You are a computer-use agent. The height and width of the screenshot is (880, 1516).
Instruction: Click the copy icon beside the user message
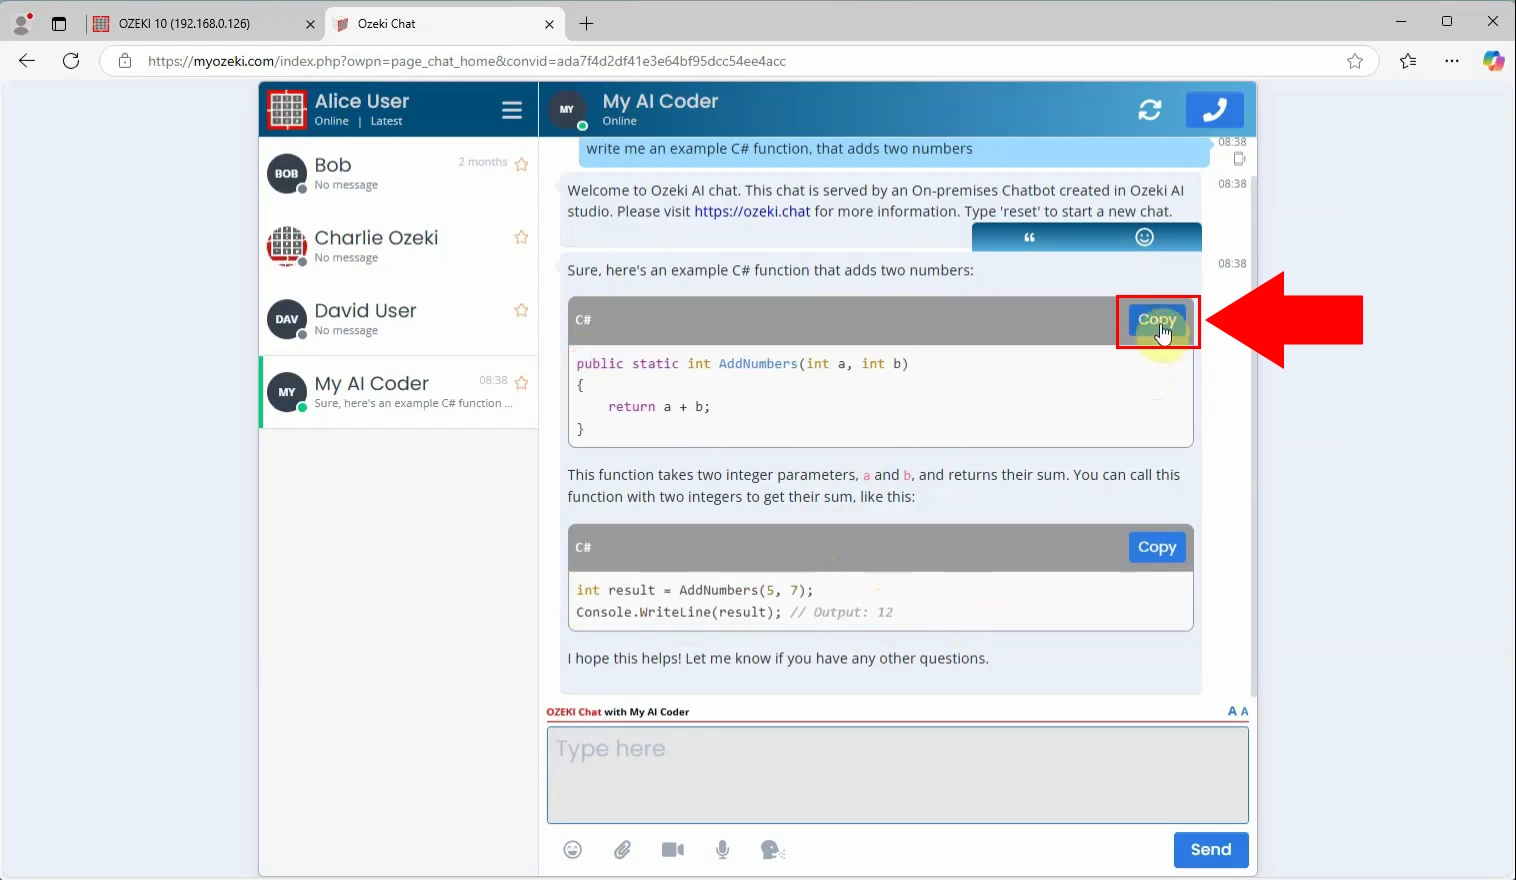click(1239, 158)
